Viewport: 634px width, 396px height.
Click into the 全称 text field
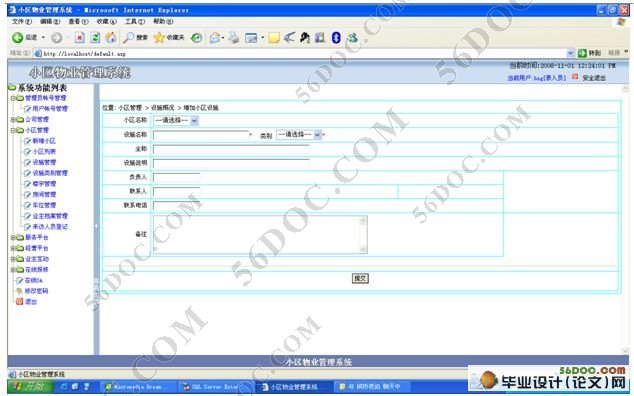point(231,149)
